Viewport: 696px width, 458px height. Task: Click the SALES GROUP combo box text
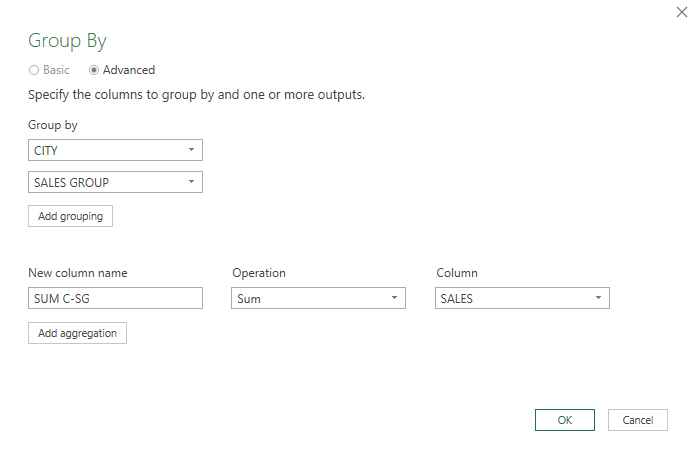[x=71, y=183]
